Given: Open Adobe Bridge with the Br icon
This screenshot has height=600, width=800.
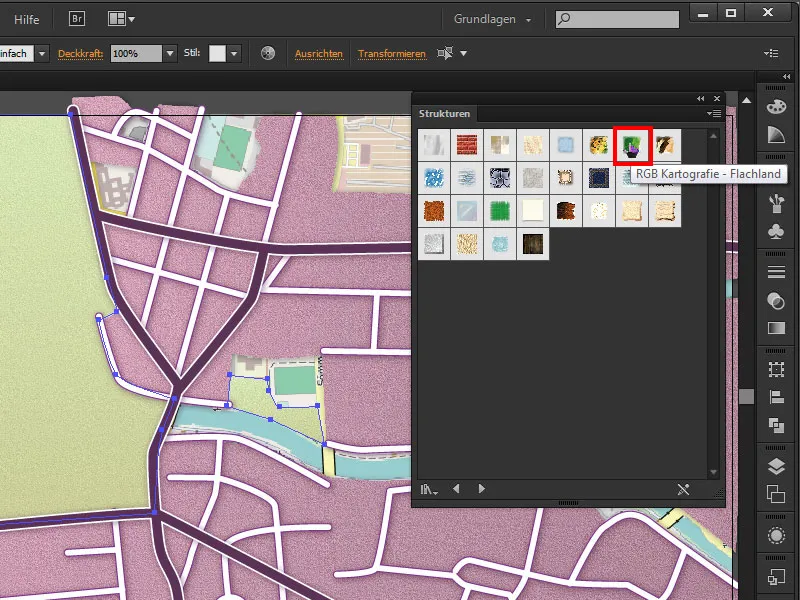Looking at the screenshot, I should point(77,19).
